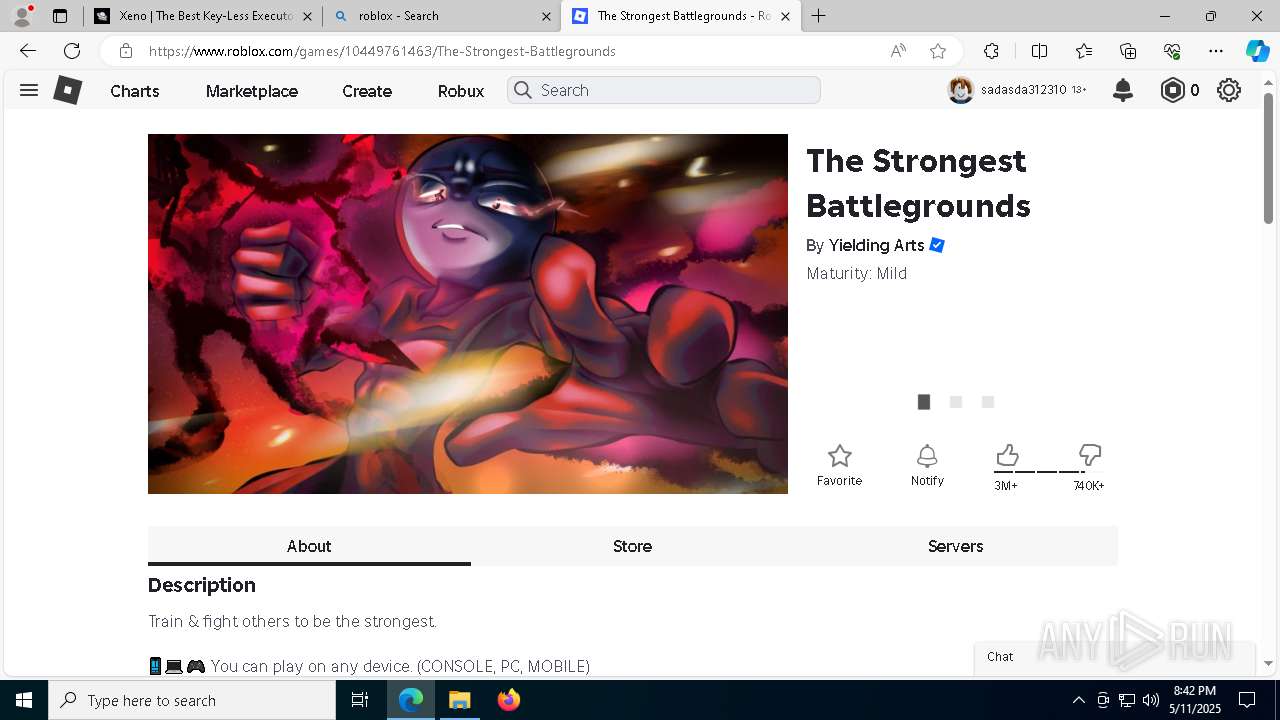Open the Windows notification center

tap(1247, 700)
